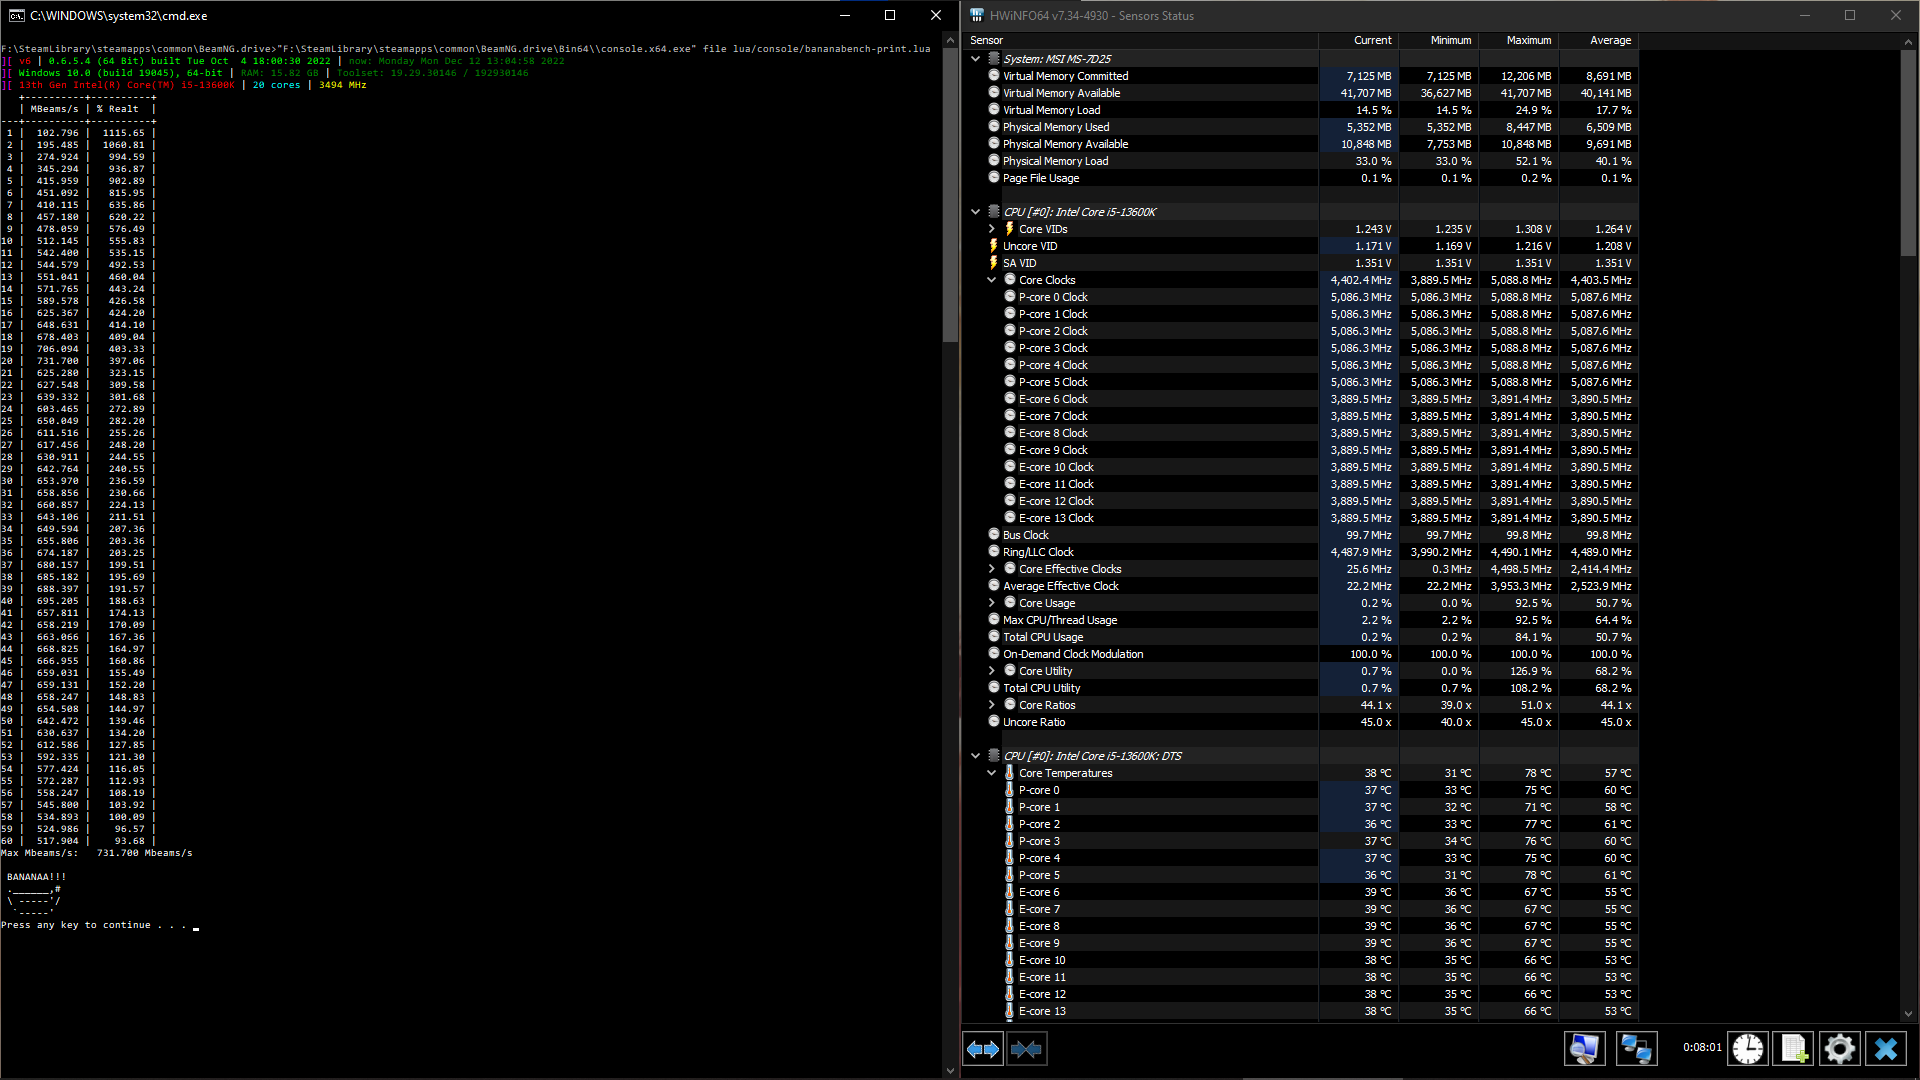Viewport: 1920px width, 1080px height.
Task: Start logging with the sheet-plus icon
Action: pyautogui.click(x=1793, y=1048)
